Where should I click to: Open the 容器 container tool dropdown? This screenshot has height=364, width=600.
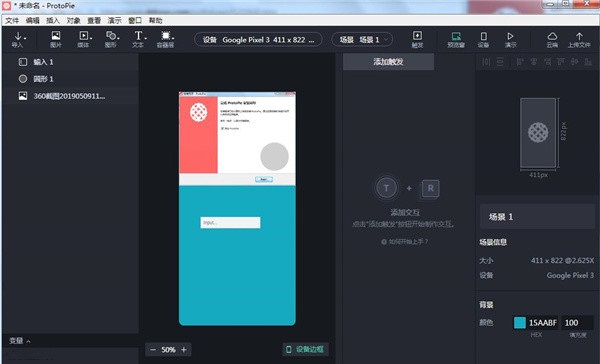coord(166,39)
